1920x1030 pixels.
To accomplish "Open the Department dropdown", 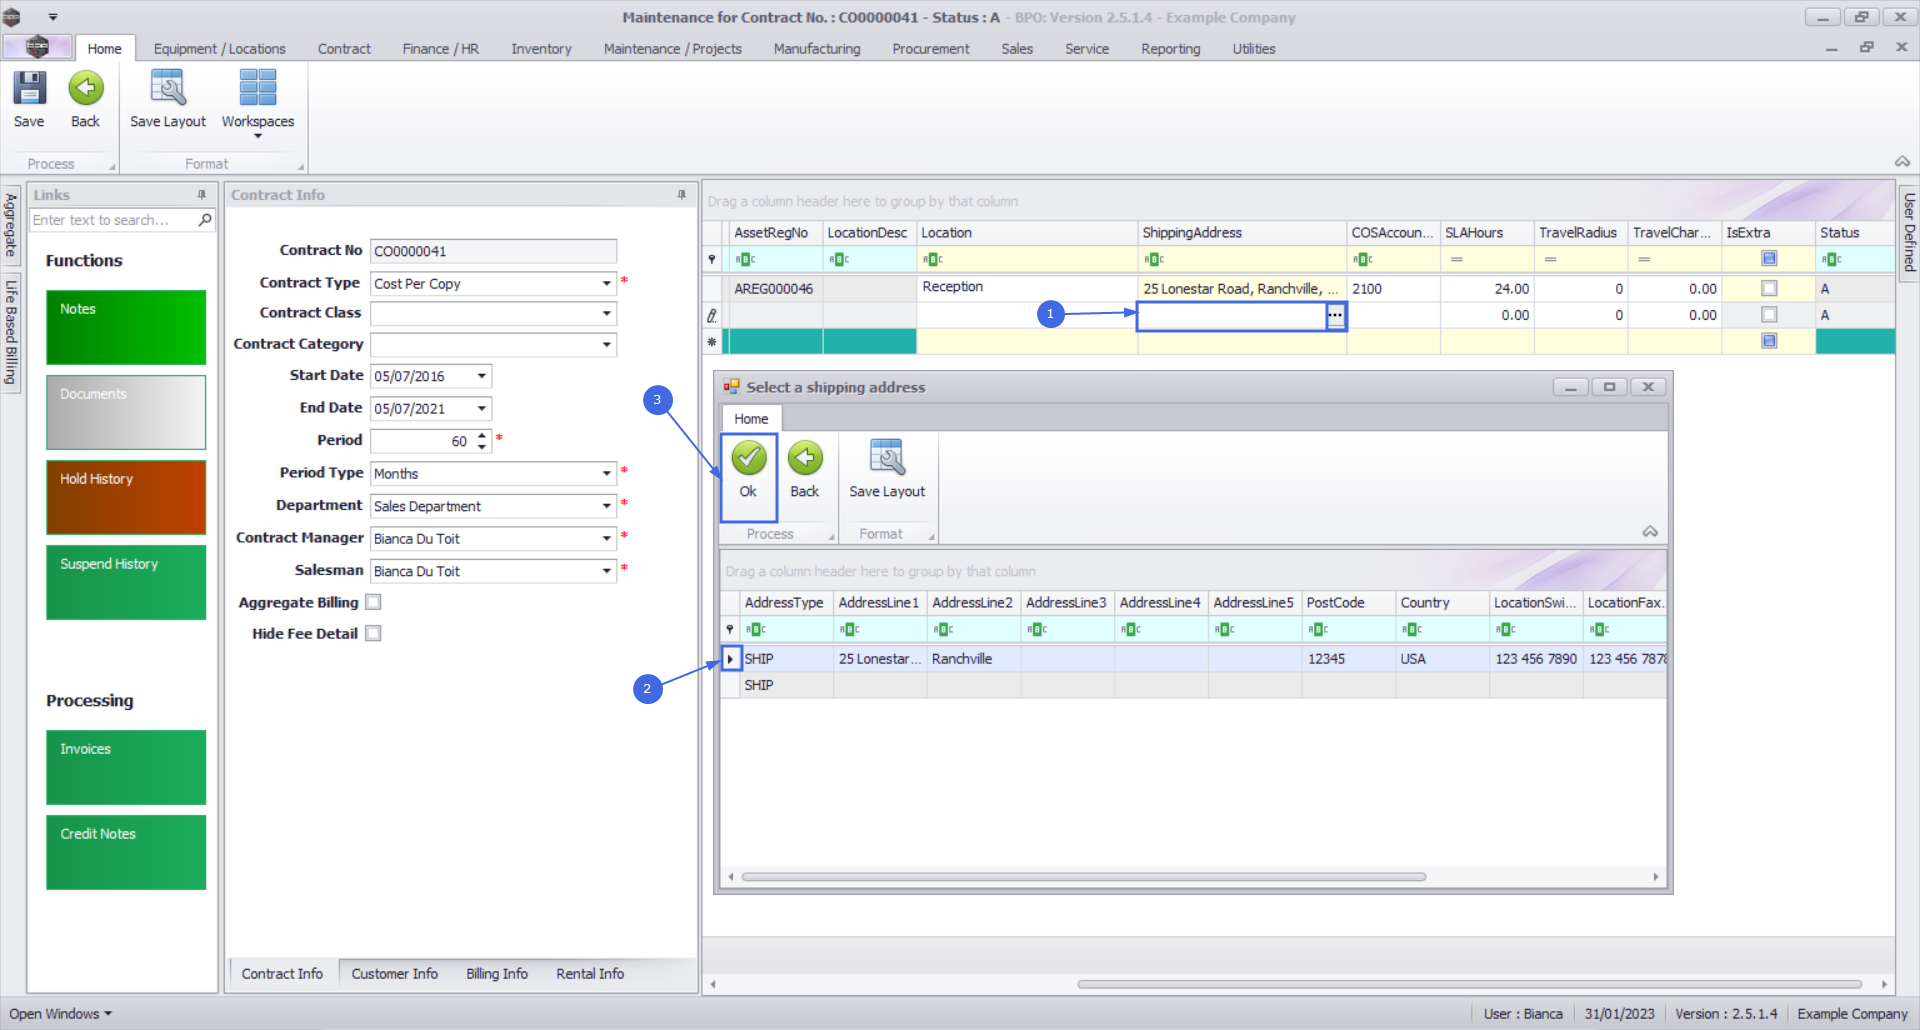I will (x=606, y=506).
